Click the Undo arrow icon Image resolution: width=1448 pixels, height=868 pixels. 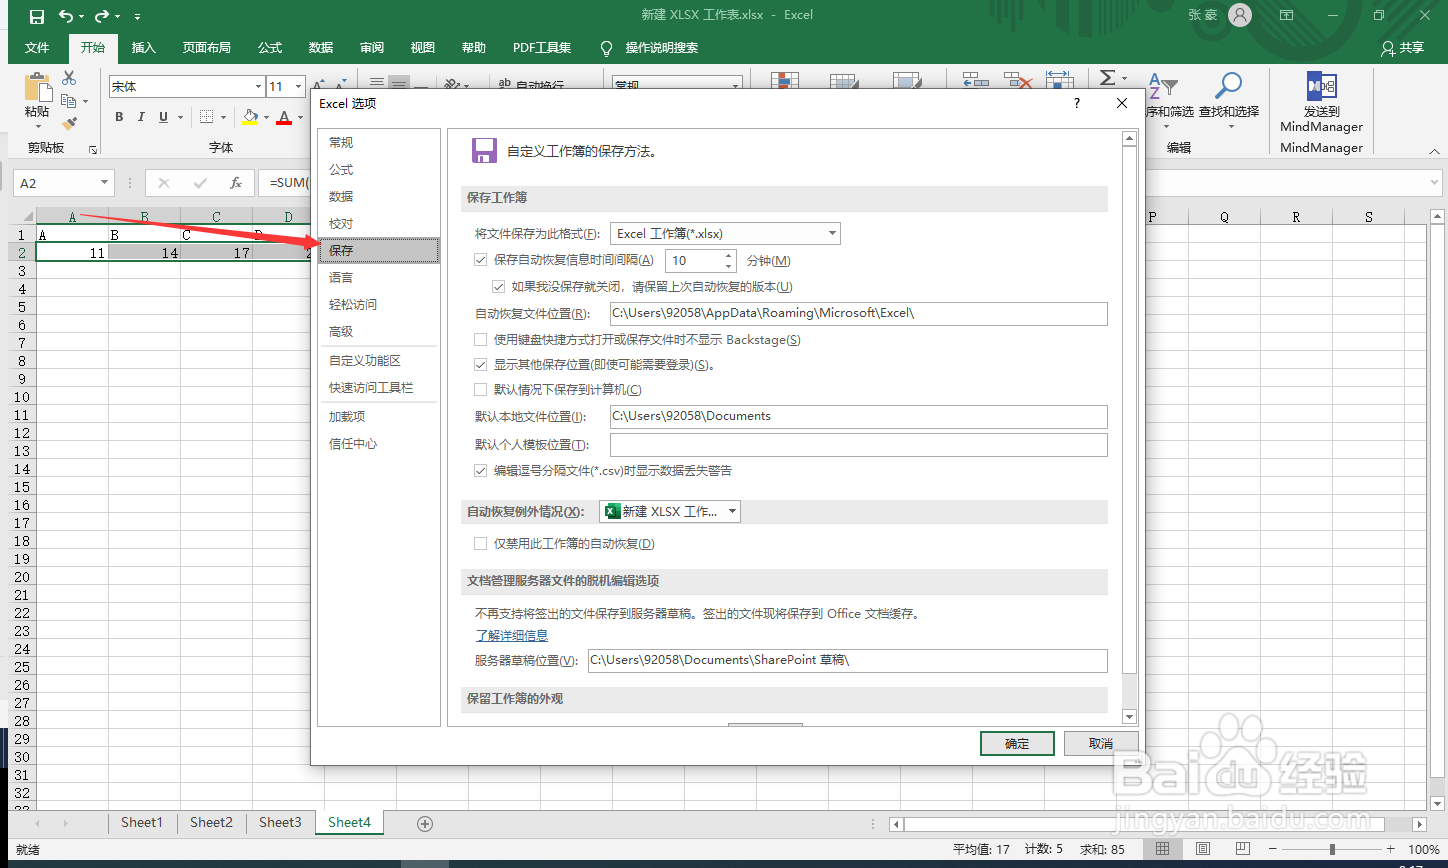pos(65,16)
